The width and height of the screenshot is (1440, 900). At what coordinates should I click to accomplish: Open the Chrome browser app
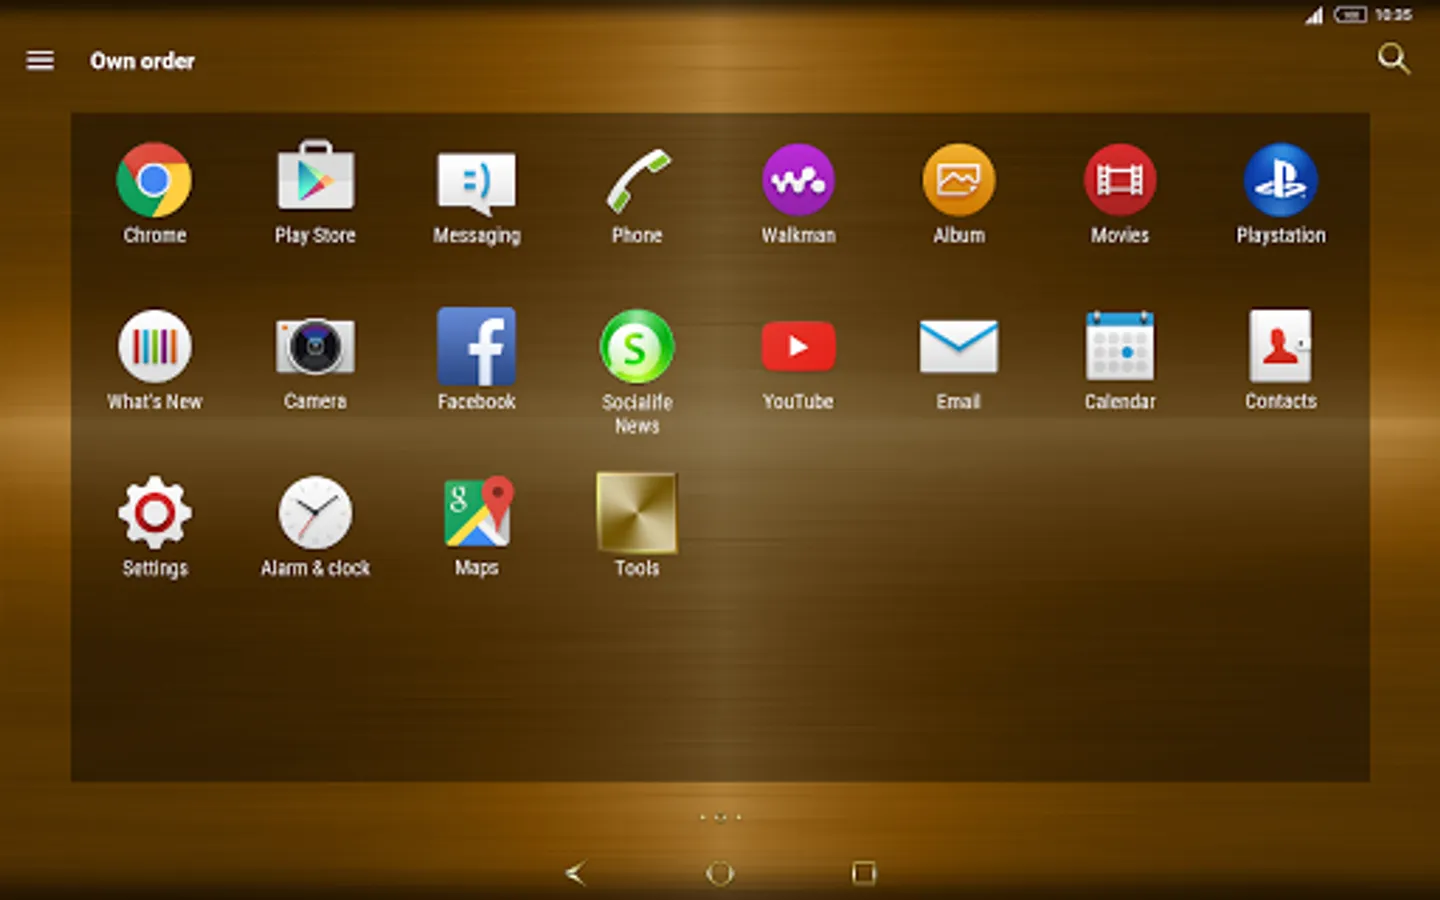[154, 181]
